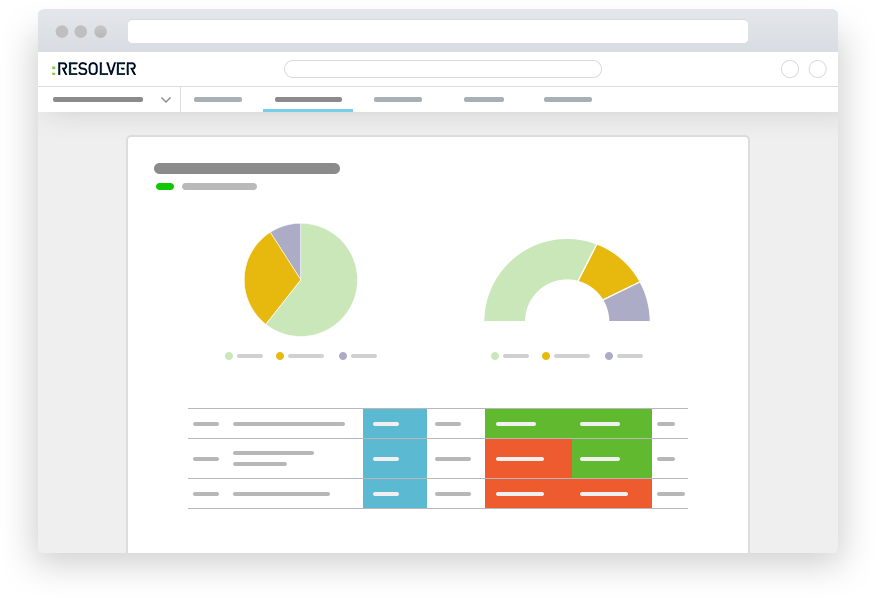Click the purple legend dot below the donut chart
Image resolution: width=876 pixels, height=598 pixels.
point(608,355)
